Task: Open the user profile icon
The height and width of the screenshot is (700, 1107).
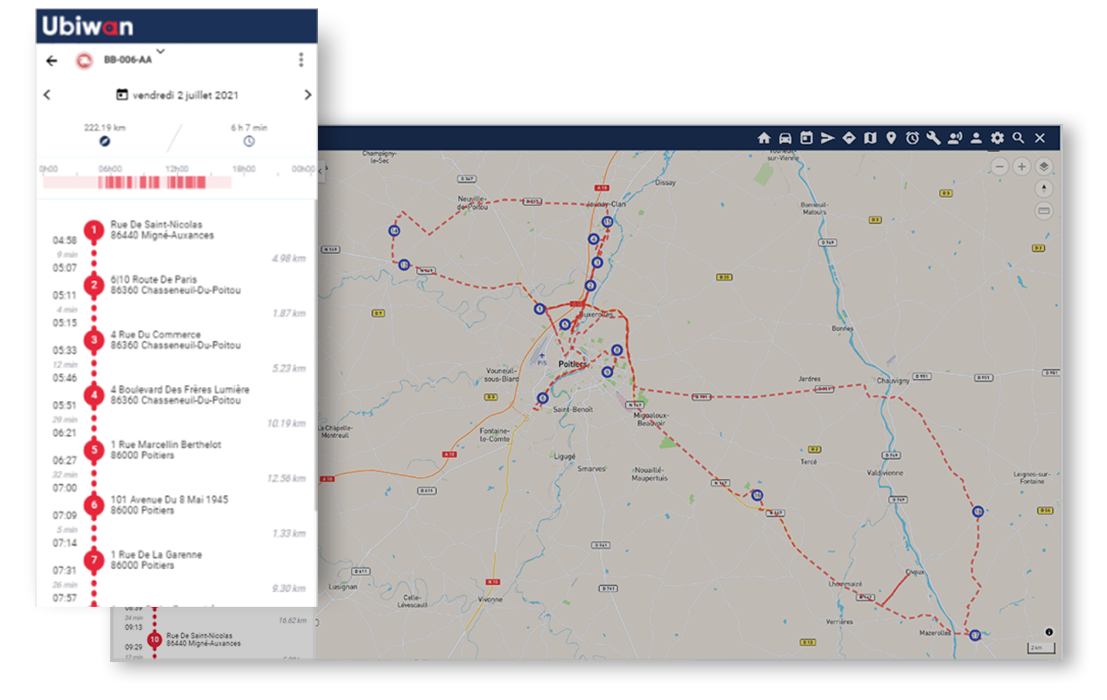Action: (976, 138)
